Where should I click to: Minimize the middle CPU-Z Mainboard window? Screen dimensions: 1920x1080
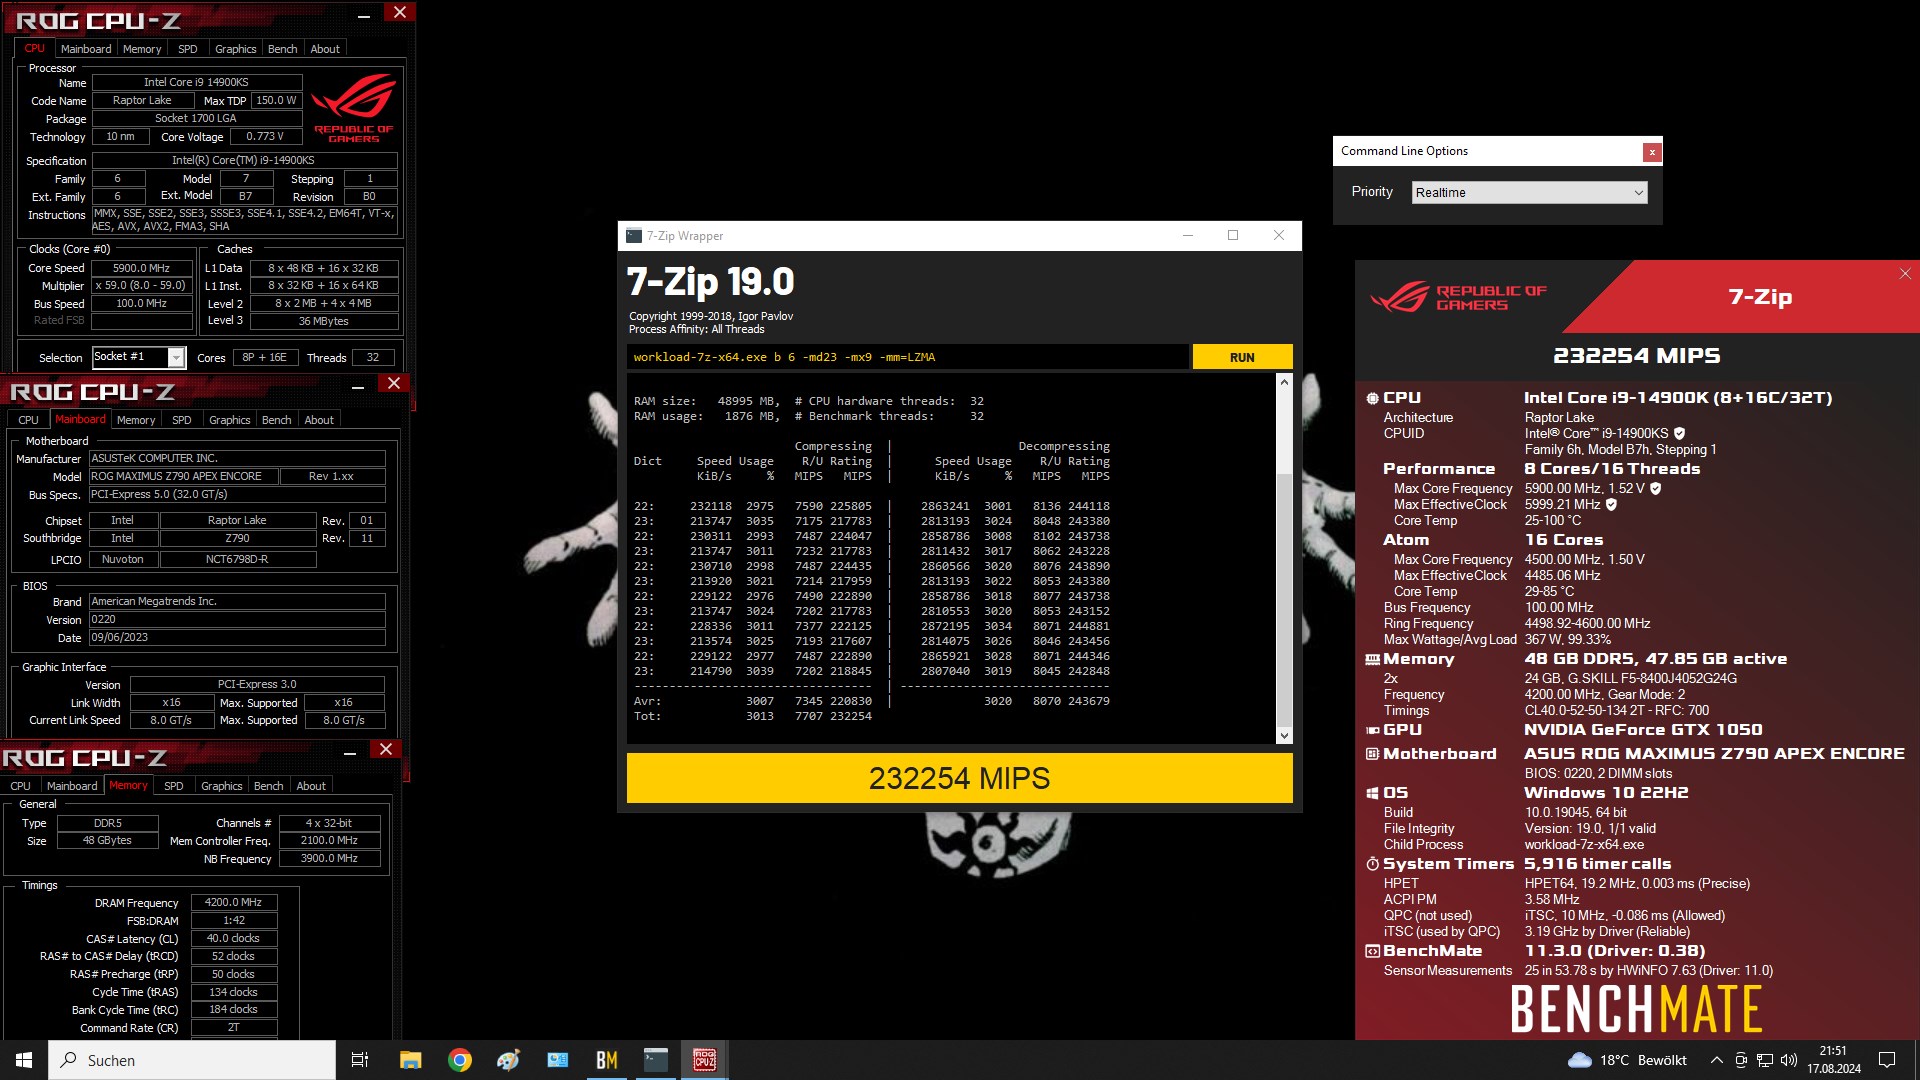(358, 385)
